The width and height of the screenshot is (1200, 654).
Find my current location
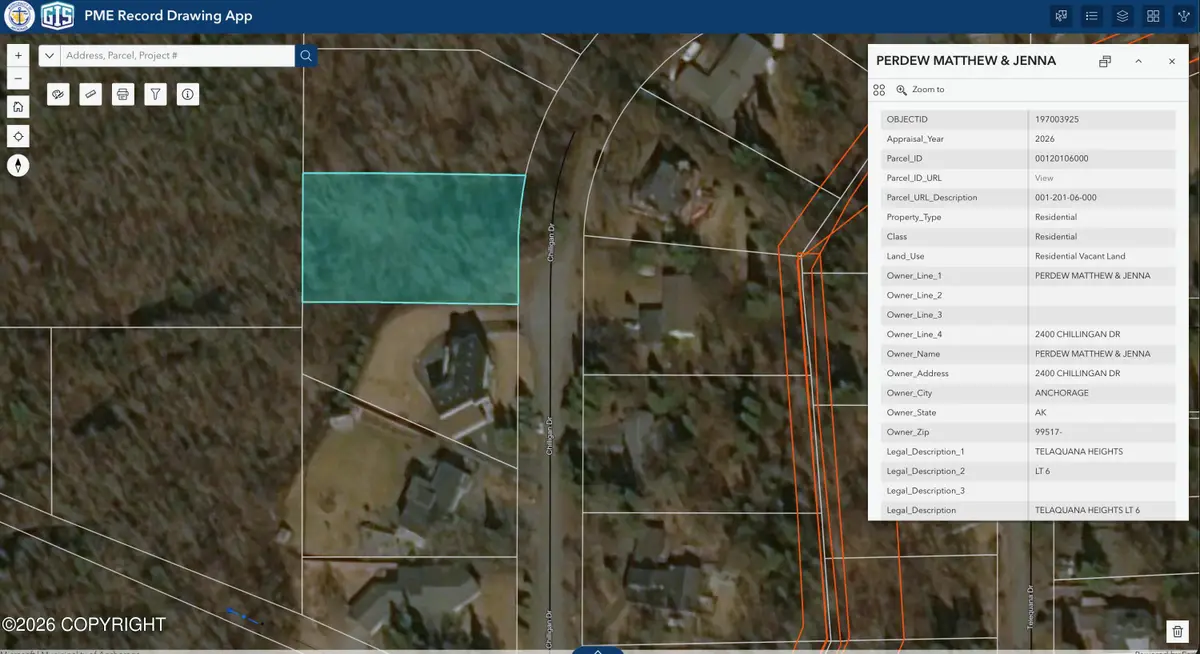click(18, 136)
